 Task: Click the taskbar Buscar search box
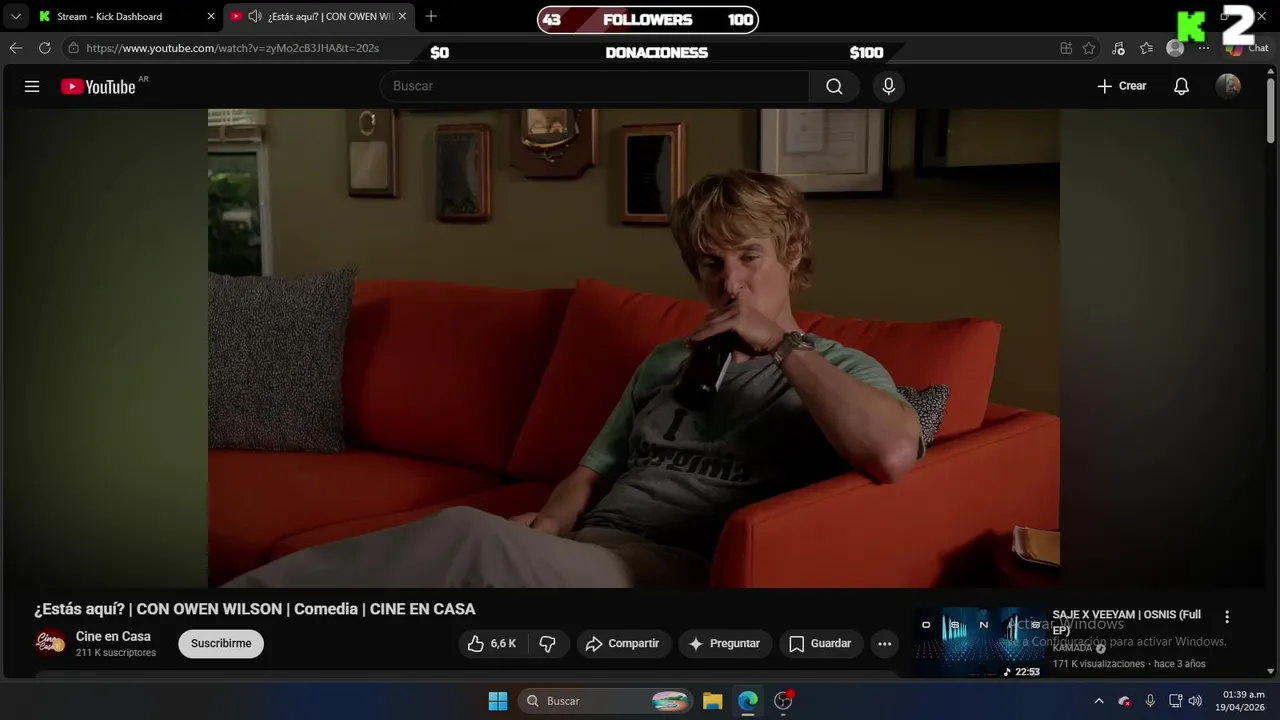[607, 701]
